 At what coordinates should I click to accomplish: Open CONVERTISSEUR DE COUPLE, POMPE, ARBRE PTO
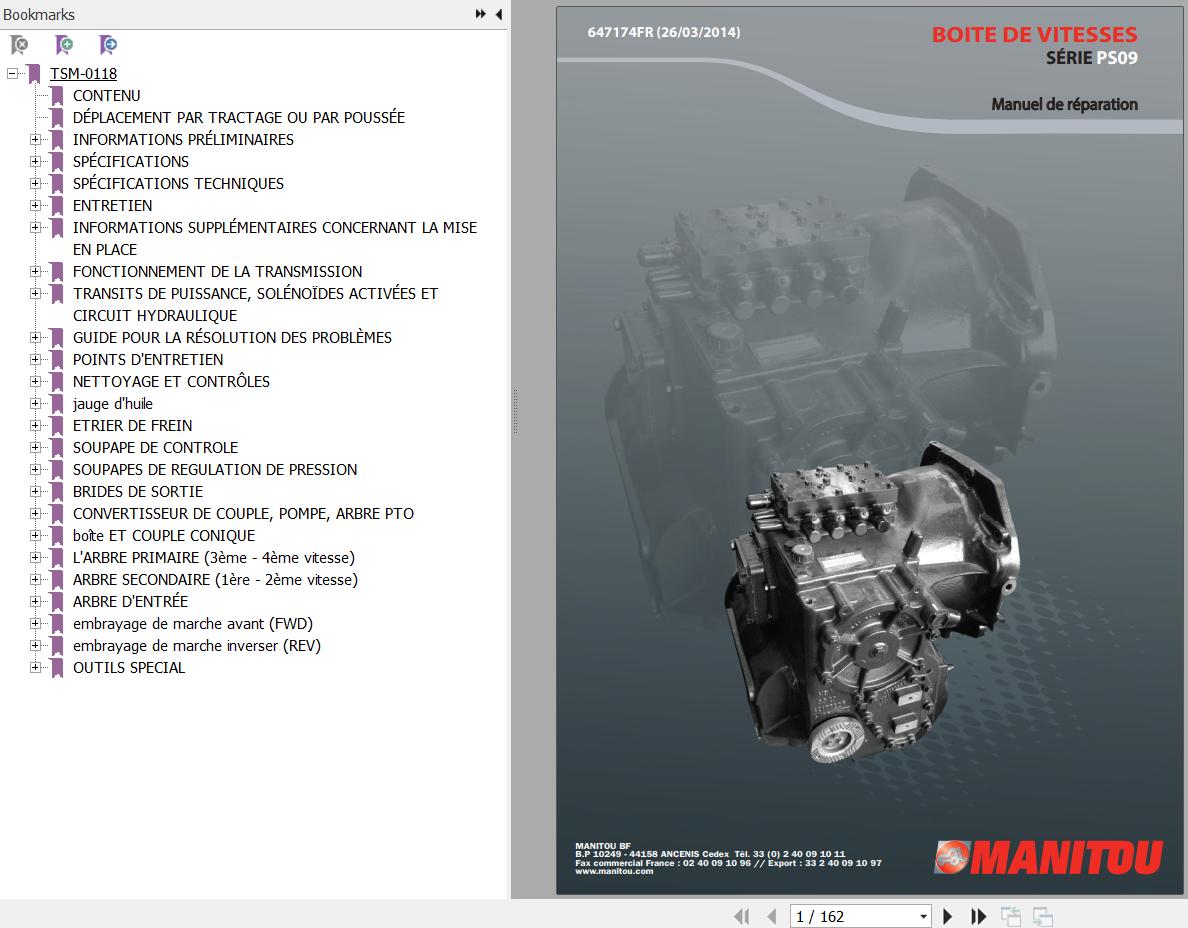tap(243, 513)
